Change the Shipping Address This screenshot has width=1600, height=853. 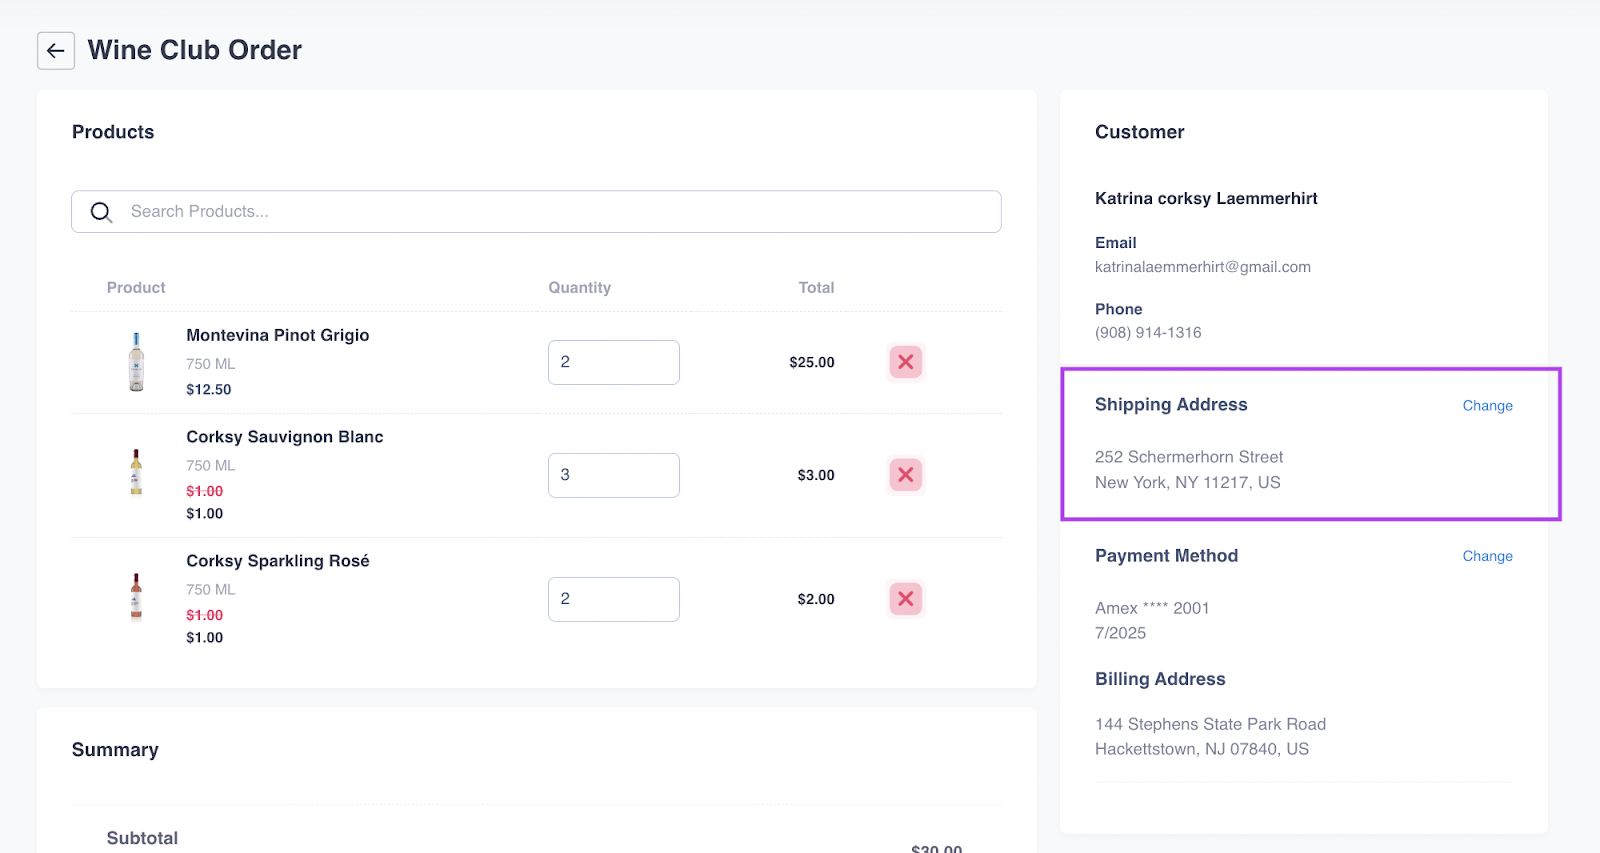[x=1487, y=406]
